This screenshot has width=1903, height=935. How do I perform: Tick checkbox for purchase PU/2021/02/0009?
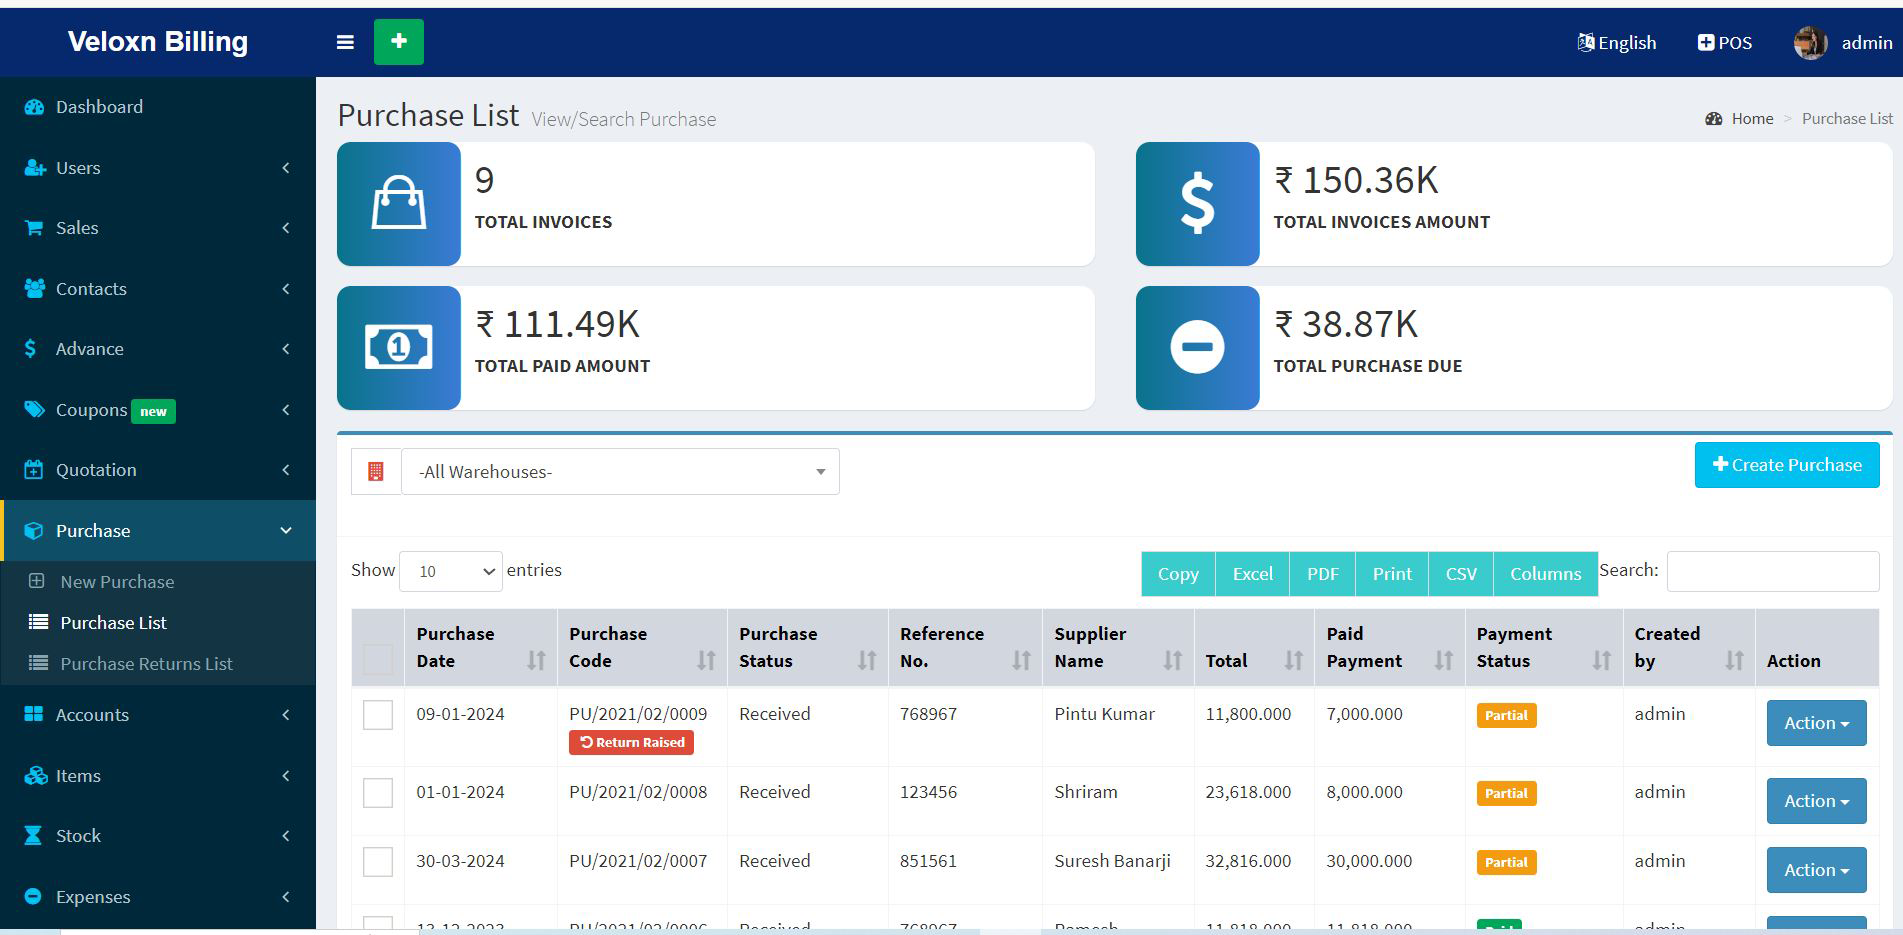(378, 715)
